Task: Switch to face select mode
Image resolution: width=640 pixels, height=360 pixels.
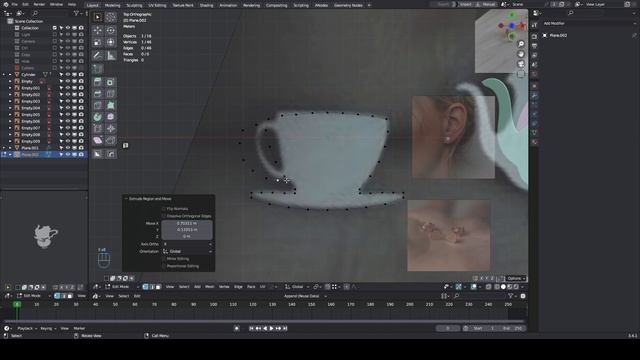Action: click(x=158, y=287)
